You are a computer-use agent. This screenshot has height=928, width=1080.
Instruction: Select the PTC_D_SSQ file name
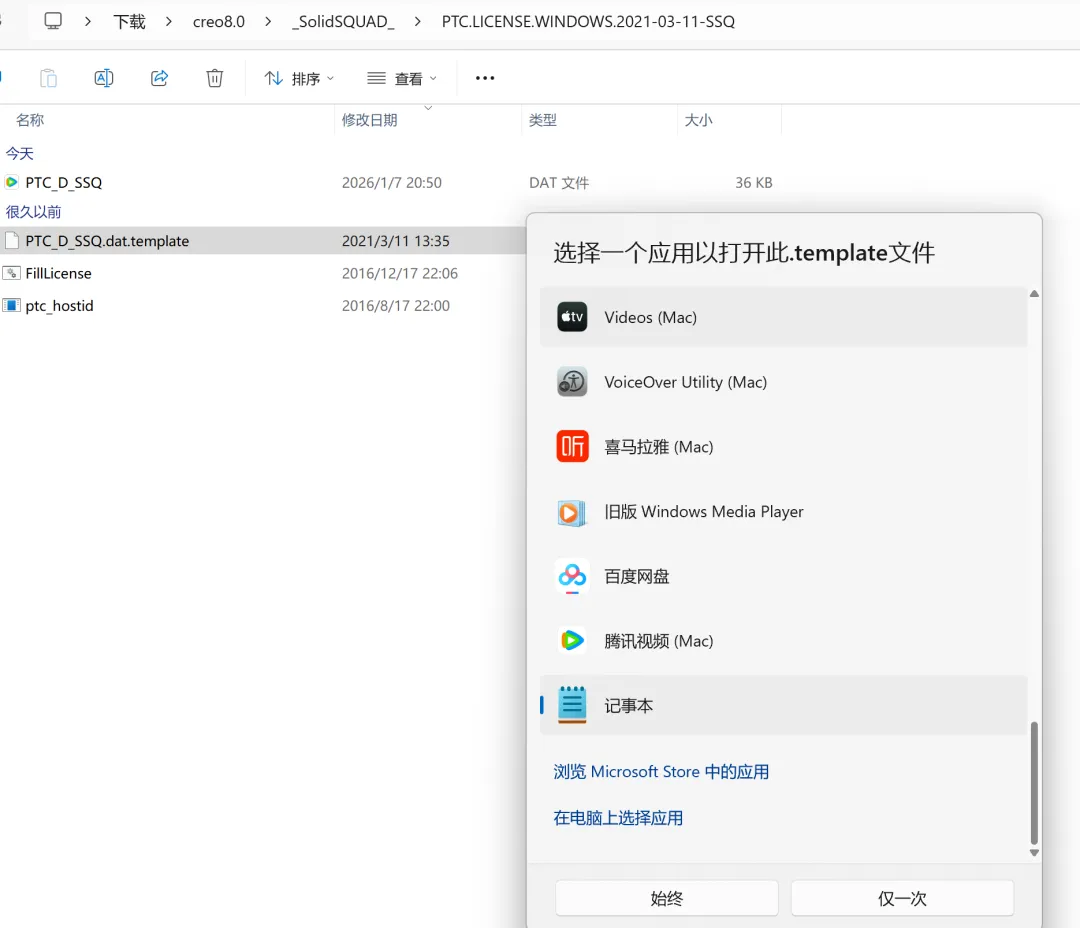tap(63, 183)
